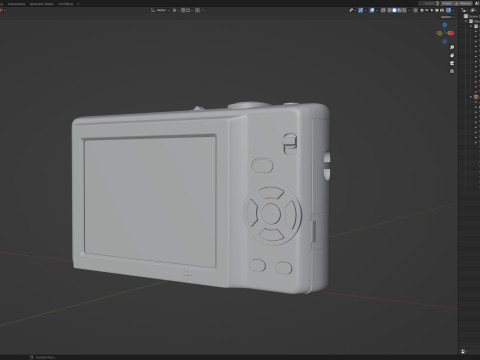Toggle camera view icon
This screenshot has height=360, width=480.
click(x=452, y=63)
